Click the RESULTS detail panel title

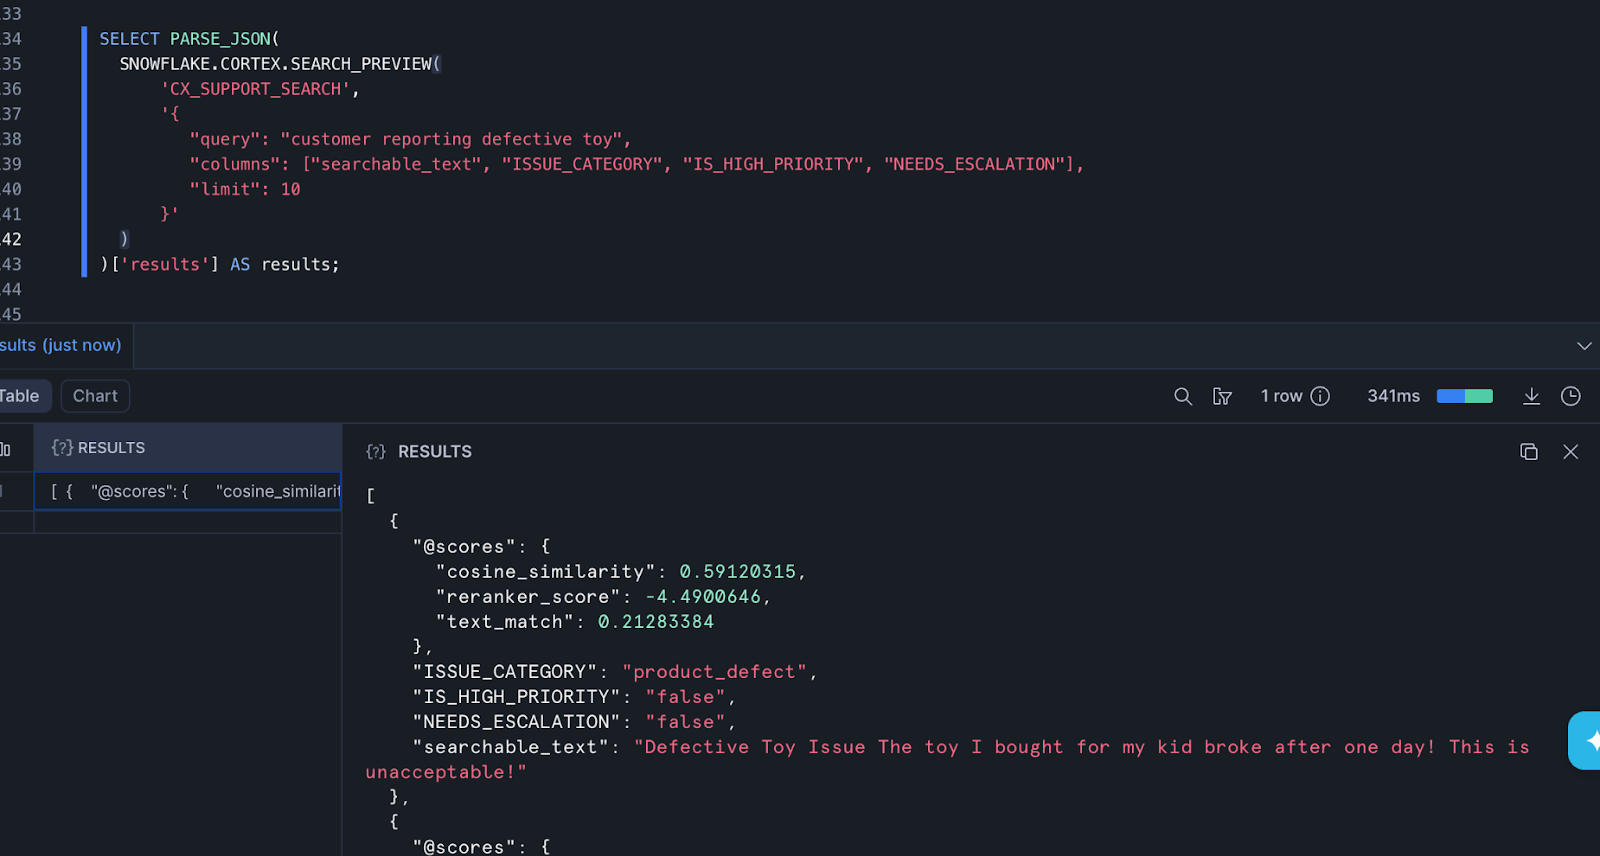[x=434, y=452]
